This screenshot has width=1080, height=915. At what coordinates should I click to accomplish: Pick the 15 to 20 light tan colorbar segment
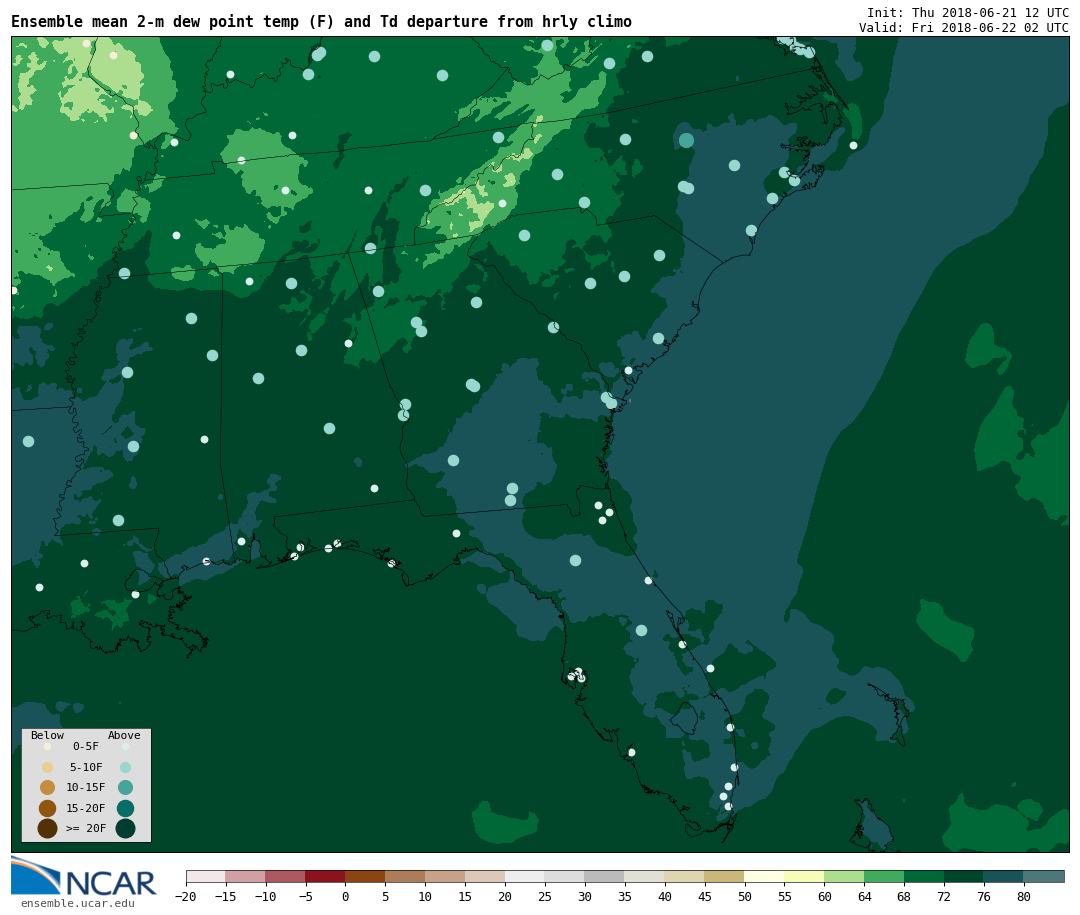click(486, 877)
